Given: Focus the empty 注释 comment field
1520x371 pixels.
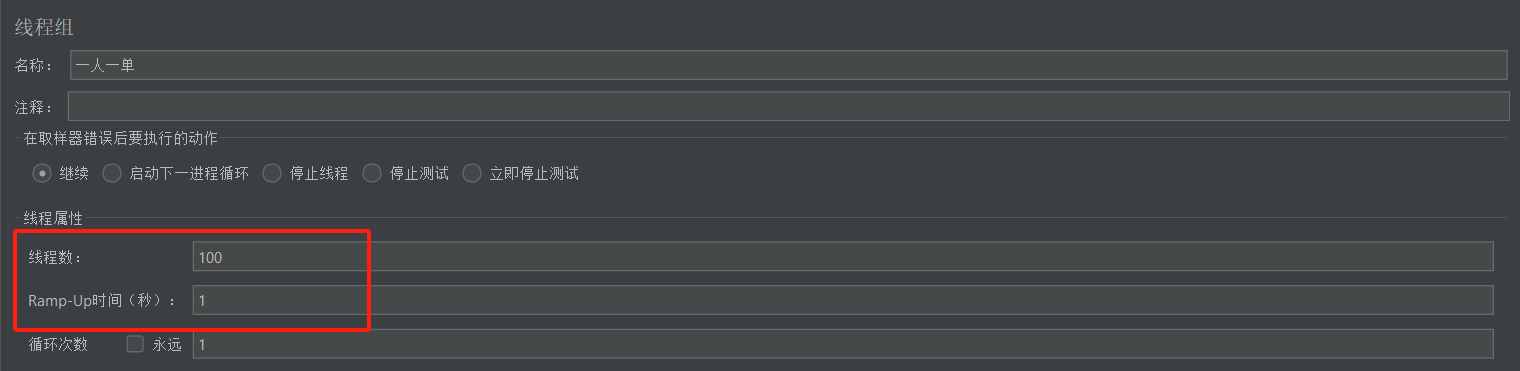Looking at the screenshot, I should (x=788, y=106).
